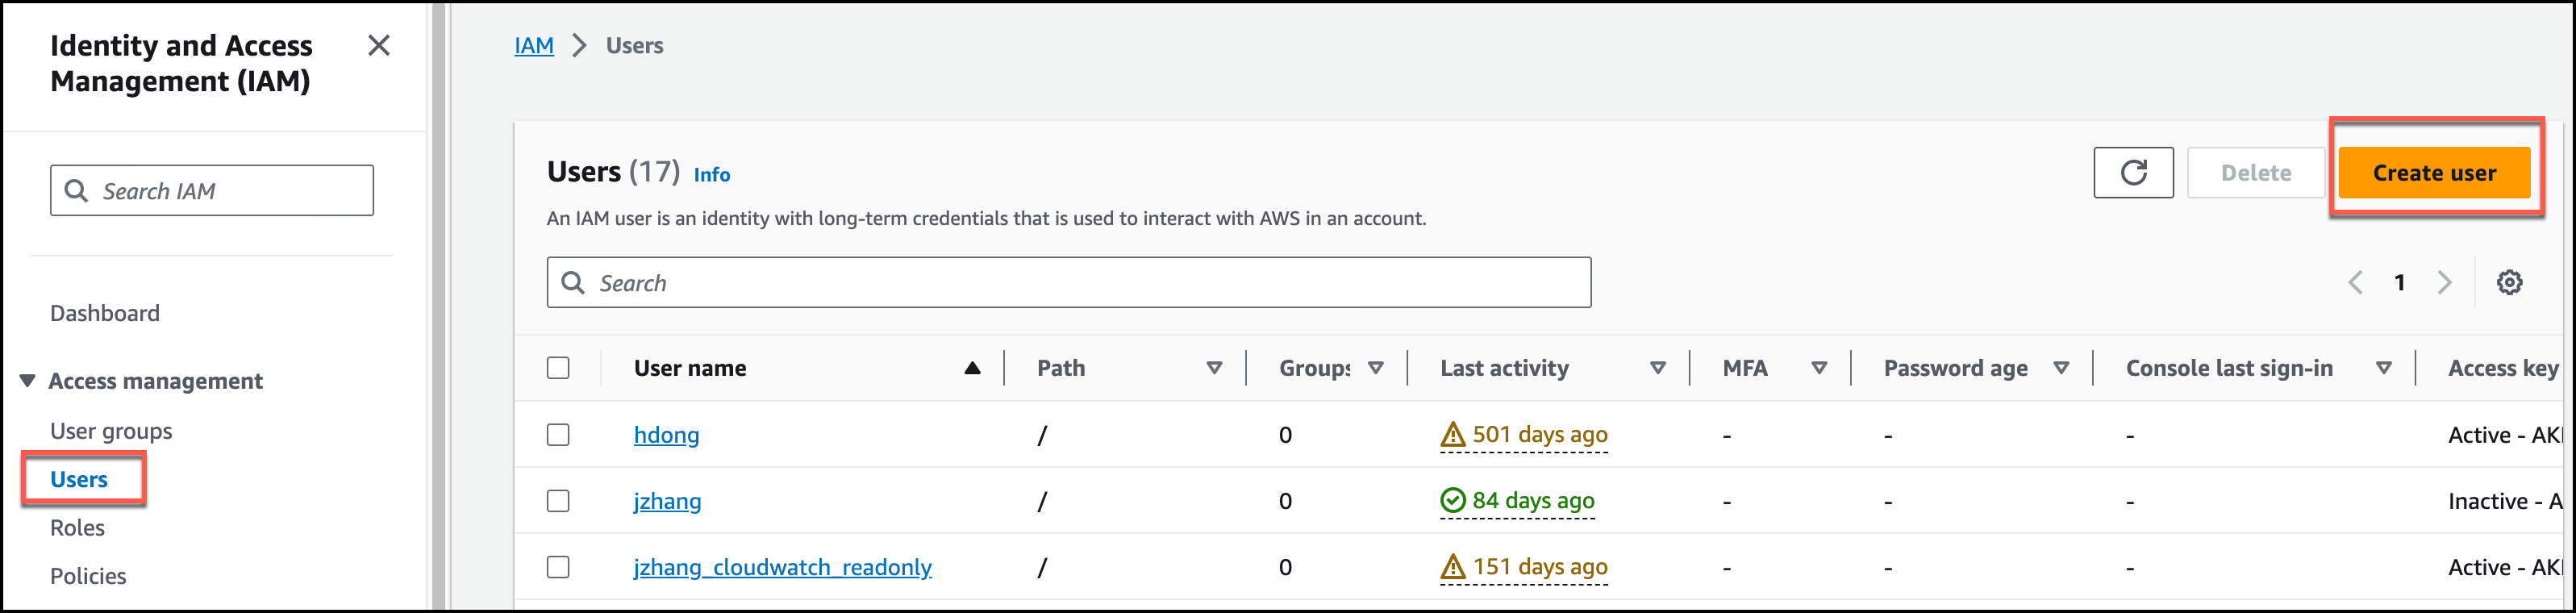Go to next page arrow

point(2444,283)
